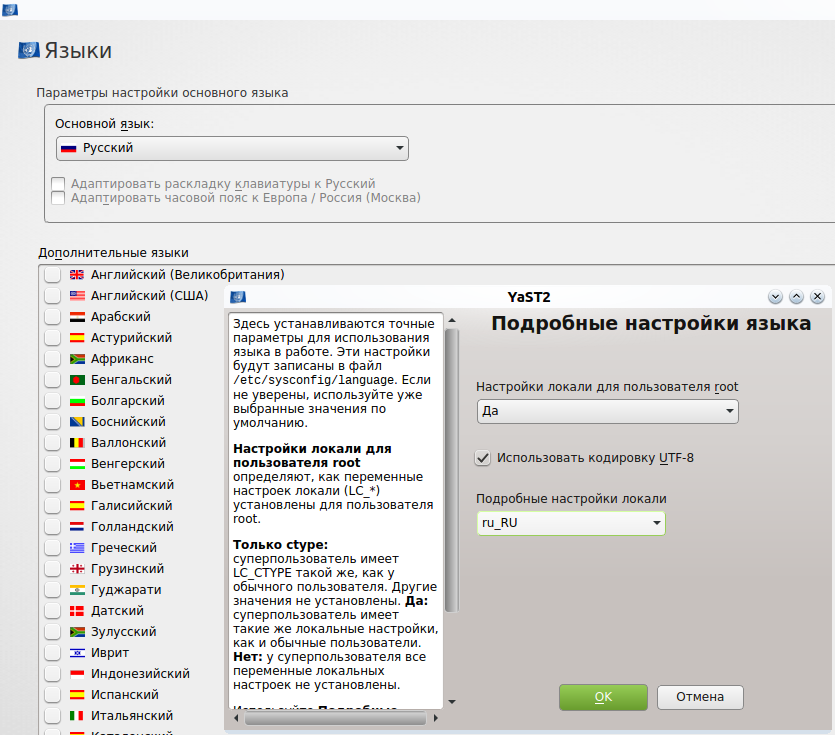Click the YaST2 dialog title bar icon
This screenshot has width=835, height=735.
pos(238,297)
